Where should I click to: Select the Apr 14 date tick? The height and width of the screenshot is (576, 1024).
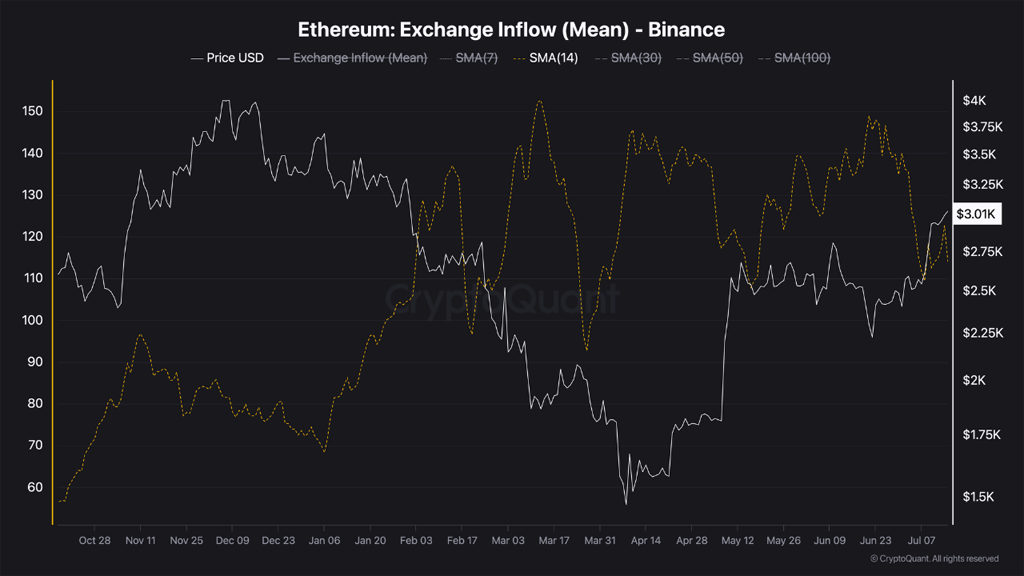pos(646,541)
